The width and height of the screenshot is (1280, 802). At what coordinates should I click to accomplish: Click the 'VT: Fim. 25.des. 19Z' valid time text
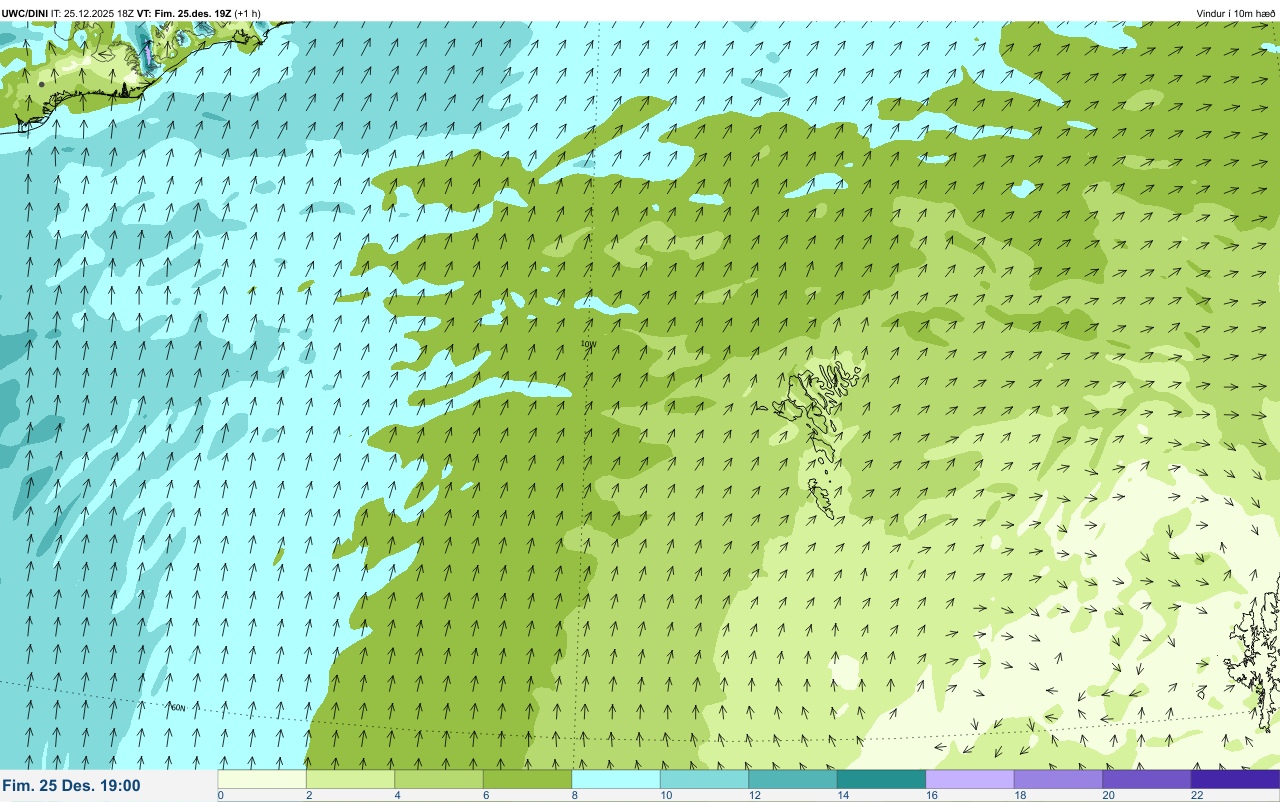point(185,13)
